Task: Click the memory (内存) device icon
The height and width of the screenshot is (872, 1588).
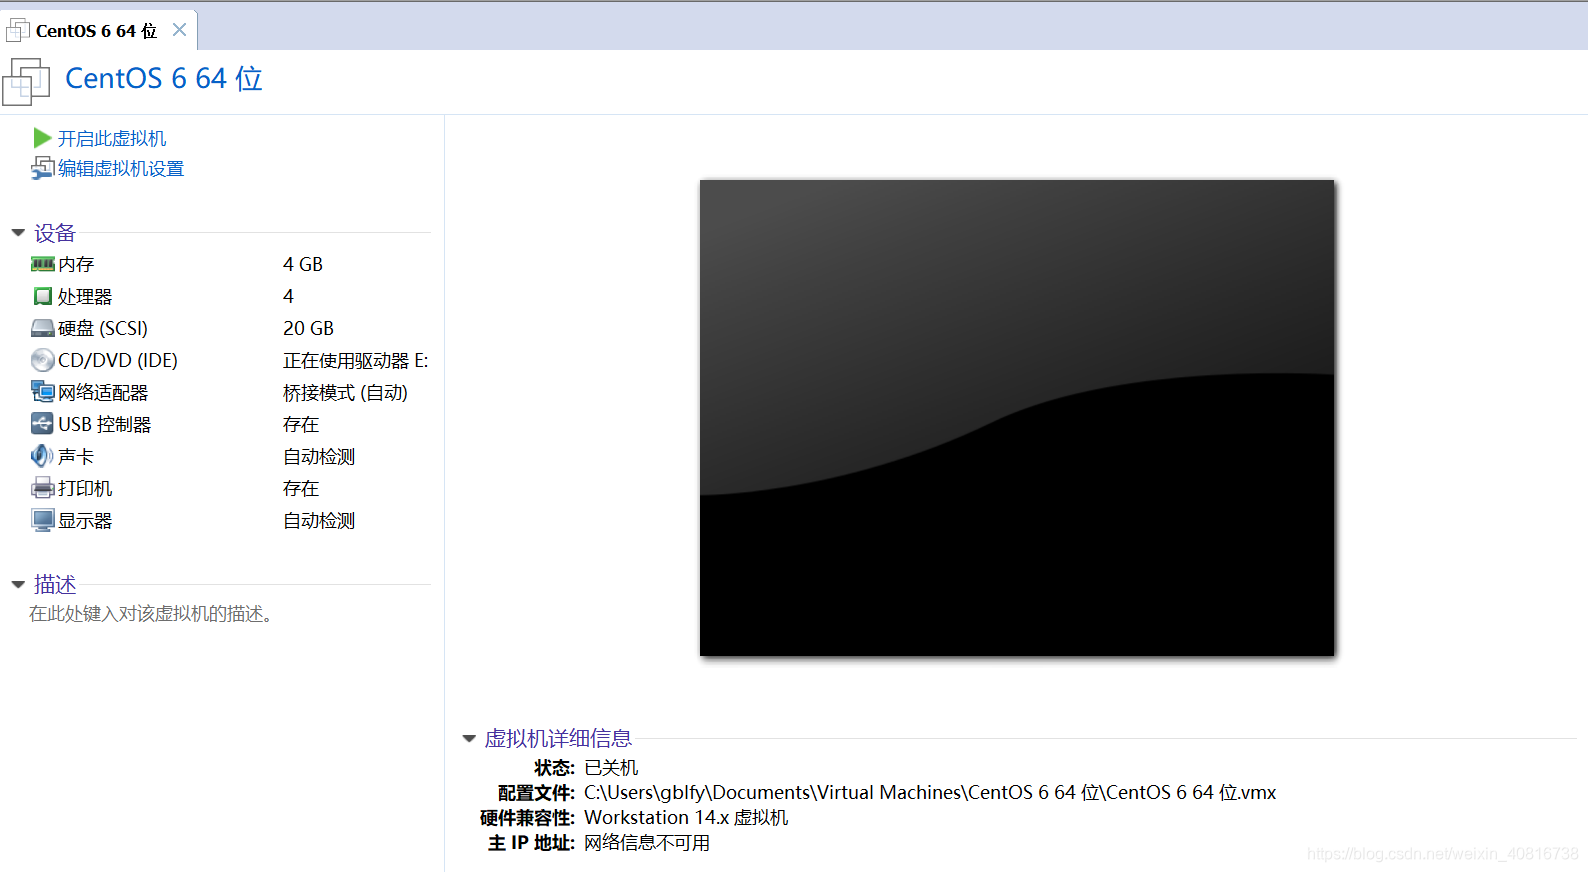Action: 42,265
